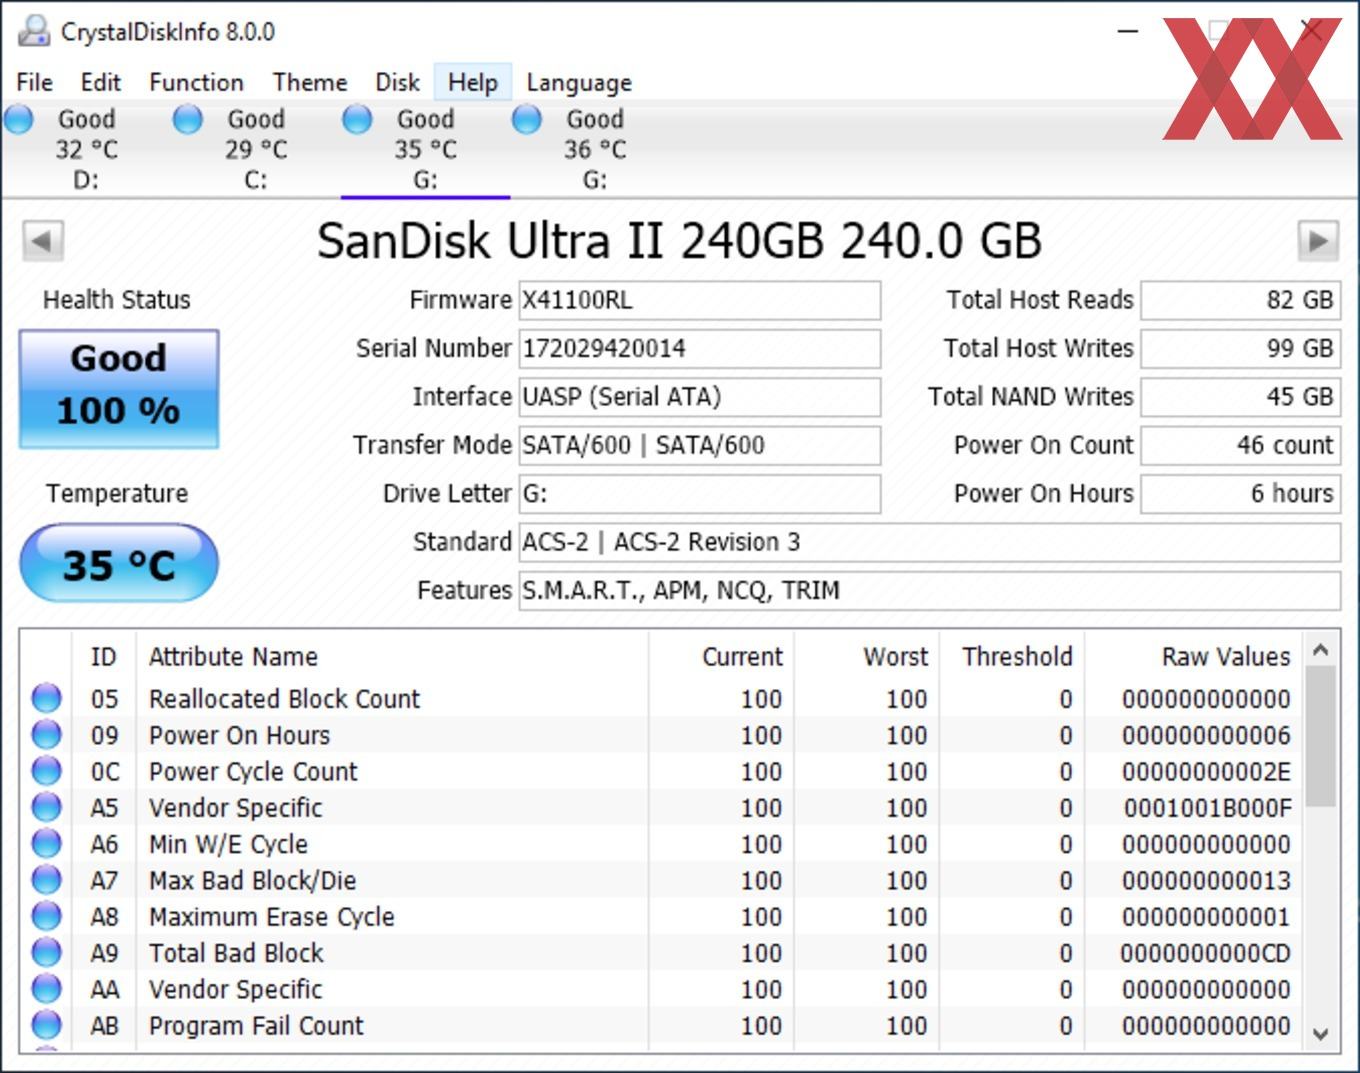Image resolution: width=1360 pixels, height=1073 pixels.
Task: Select the D: disk at 32 °C
Action: tap(86, 149)
